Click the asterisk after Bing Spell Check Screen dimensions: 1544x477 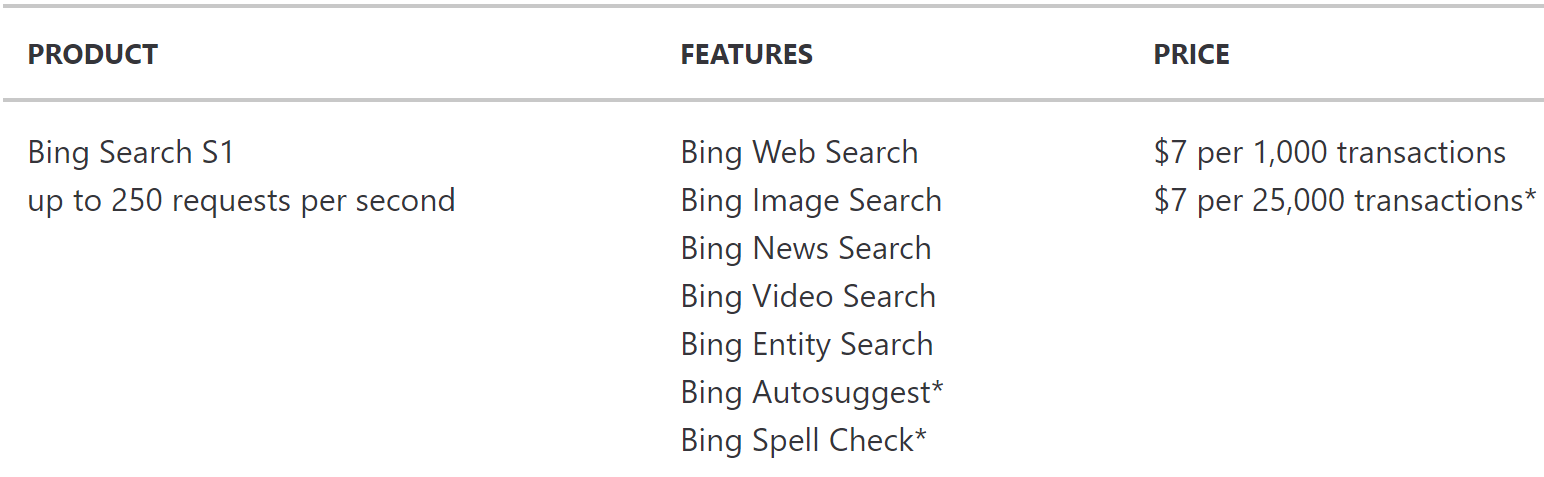921,434
